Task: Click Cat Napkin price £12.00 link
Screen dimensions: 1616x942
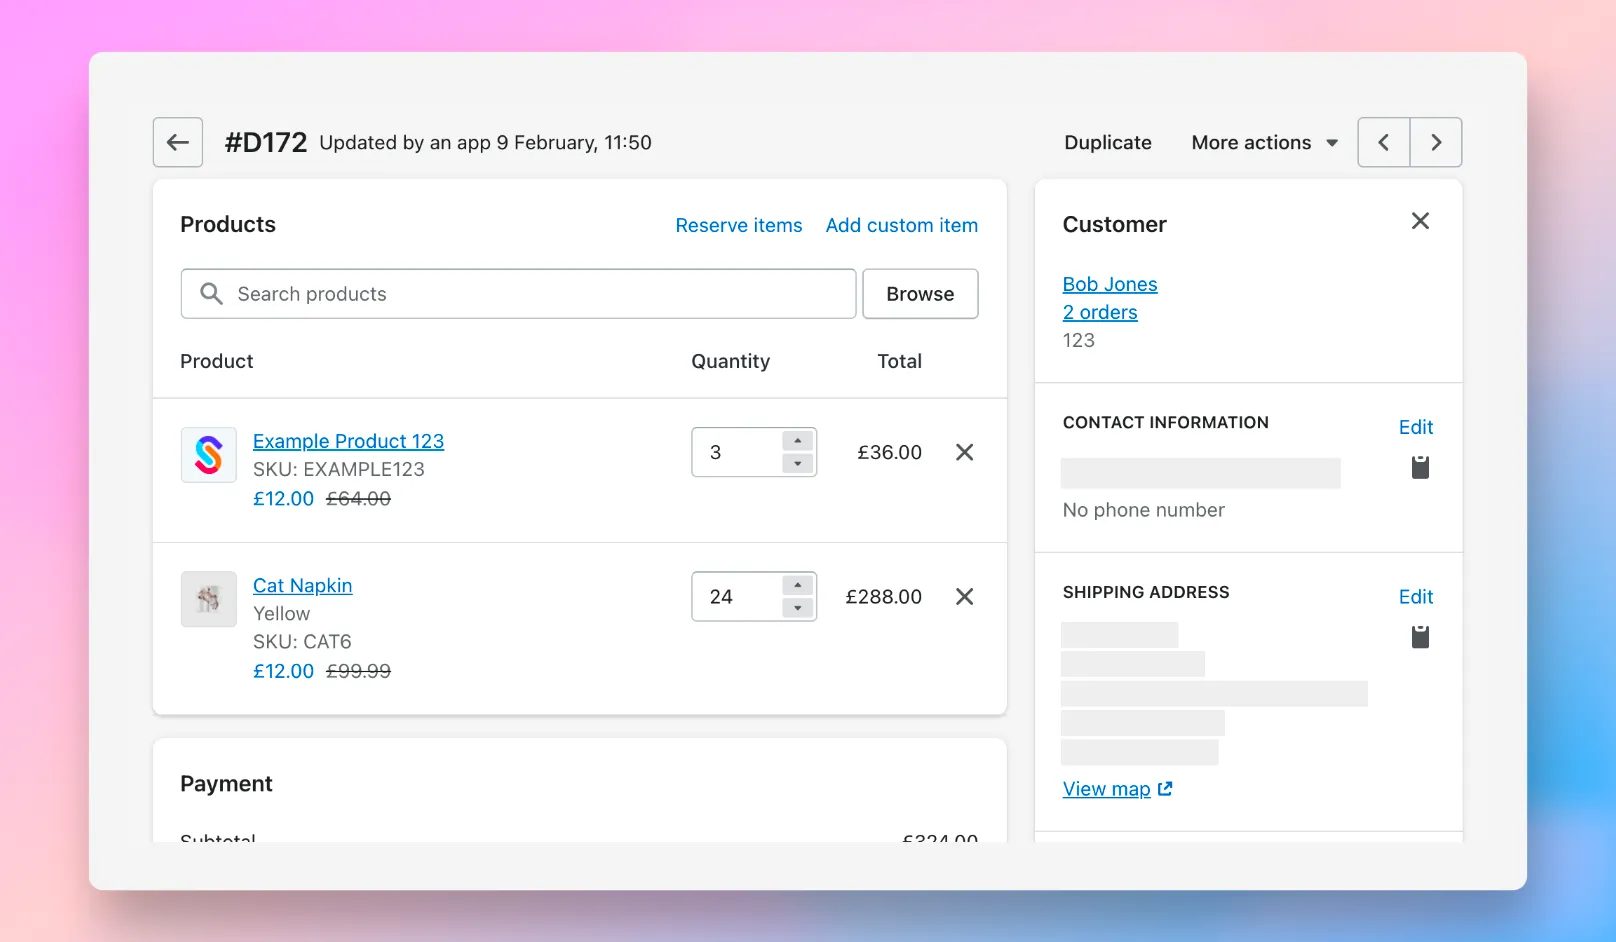Action: coord(283,671)
